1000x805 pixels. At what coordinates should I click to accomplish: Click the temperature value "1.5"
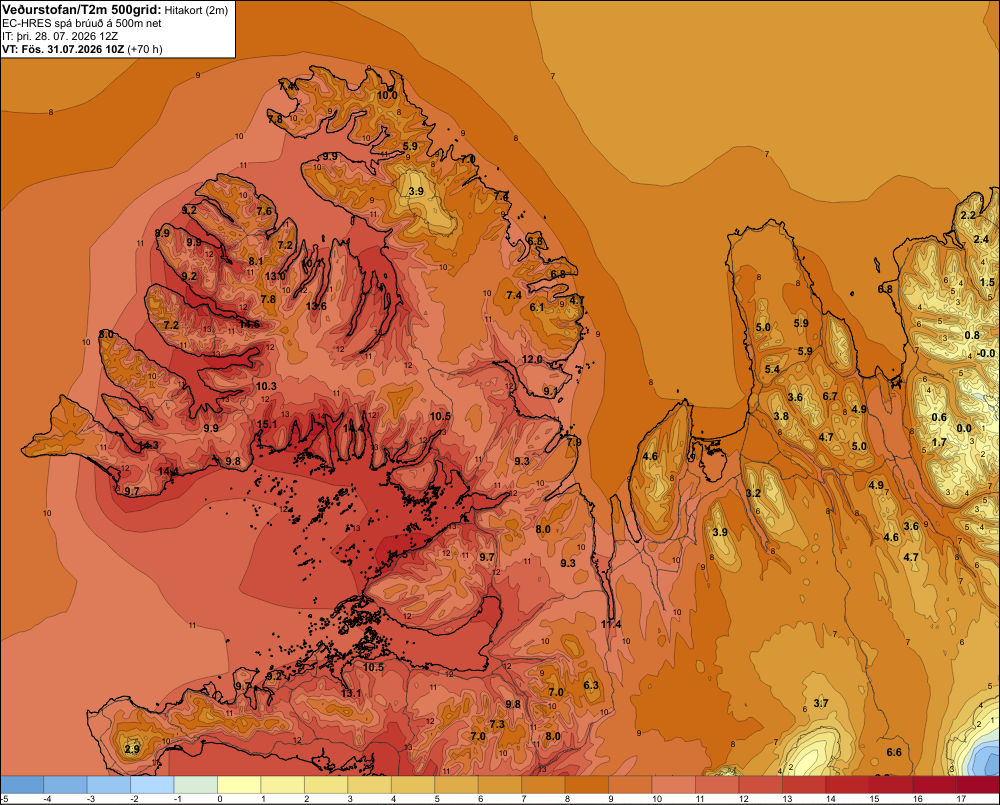(x=987, y=282)
